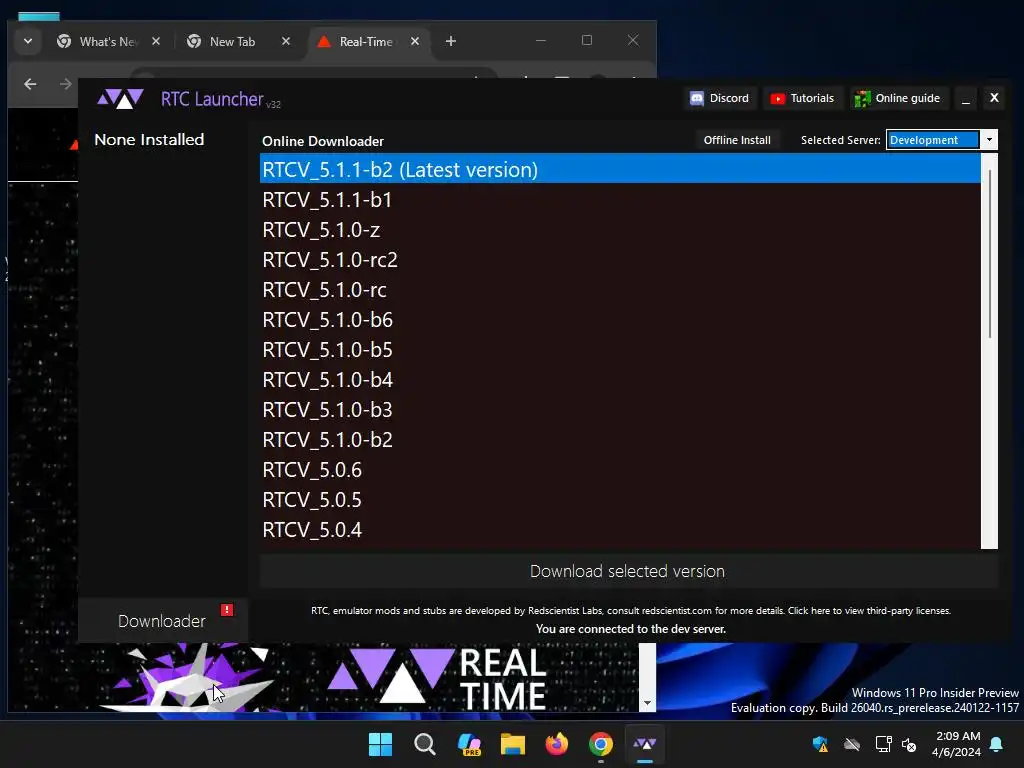Select RTCV_5.1.0-b6 in the list
Viewport: 1024px width, 768px height.
pos(620,319)
